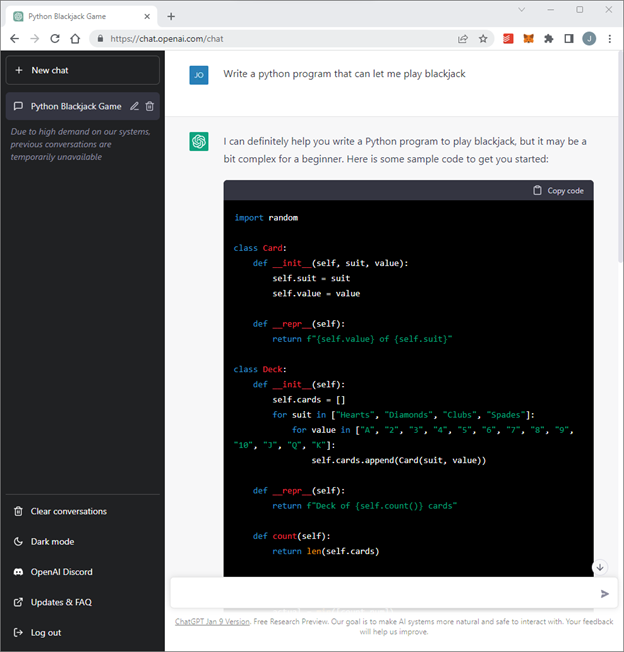Toggle the browser side panel
Image resolution: width=624 pixels, height=652 pixels.
(569, 39)
